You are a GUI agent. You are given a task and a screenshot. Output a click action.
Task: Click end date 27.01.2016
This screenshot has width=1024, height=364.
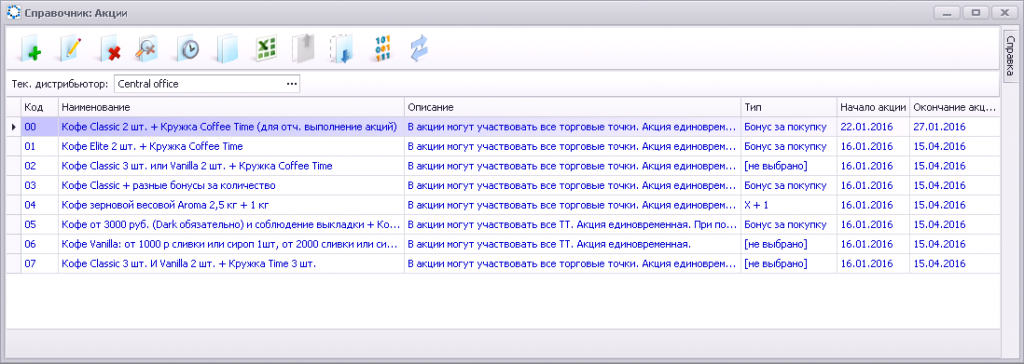click(955, 127)
